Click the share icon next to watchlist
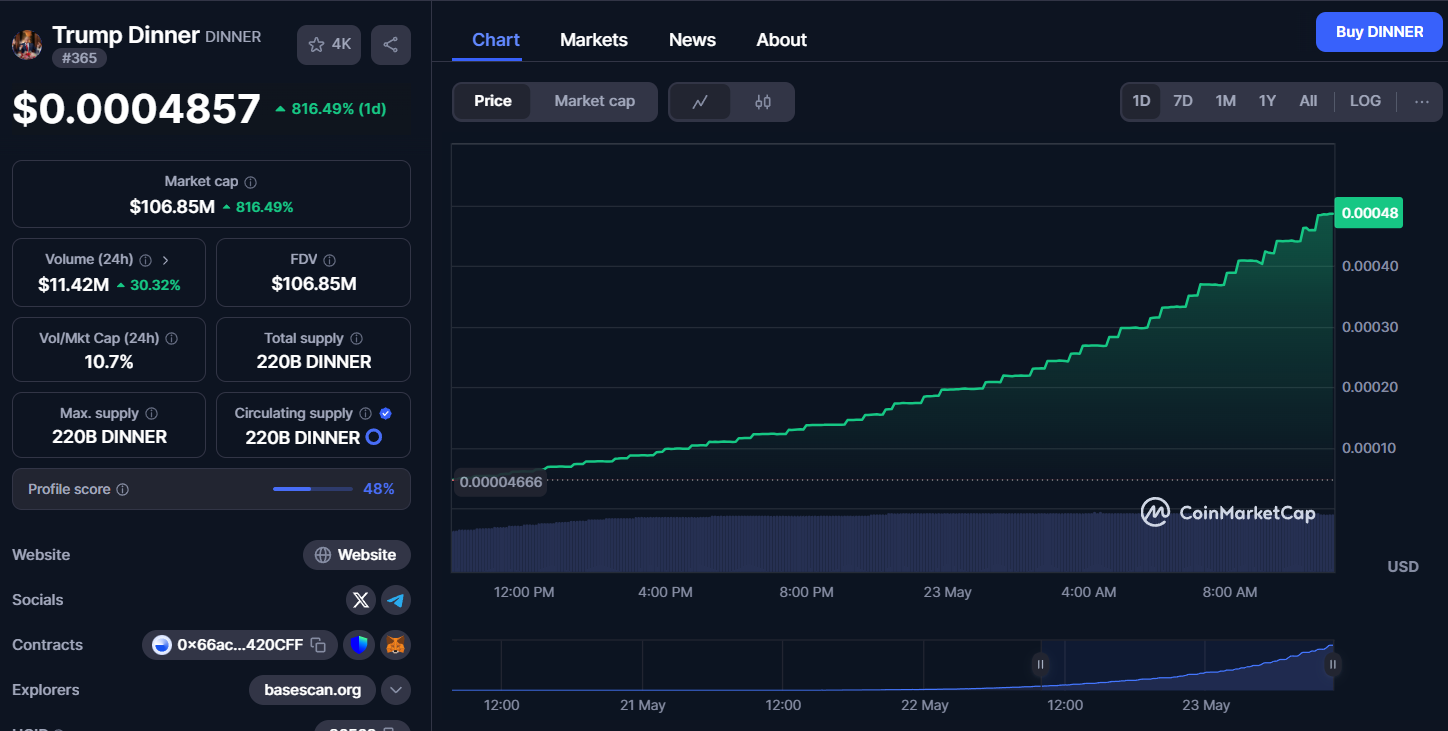Viewport: 1448px width, 731px height. tap(390, 45)
